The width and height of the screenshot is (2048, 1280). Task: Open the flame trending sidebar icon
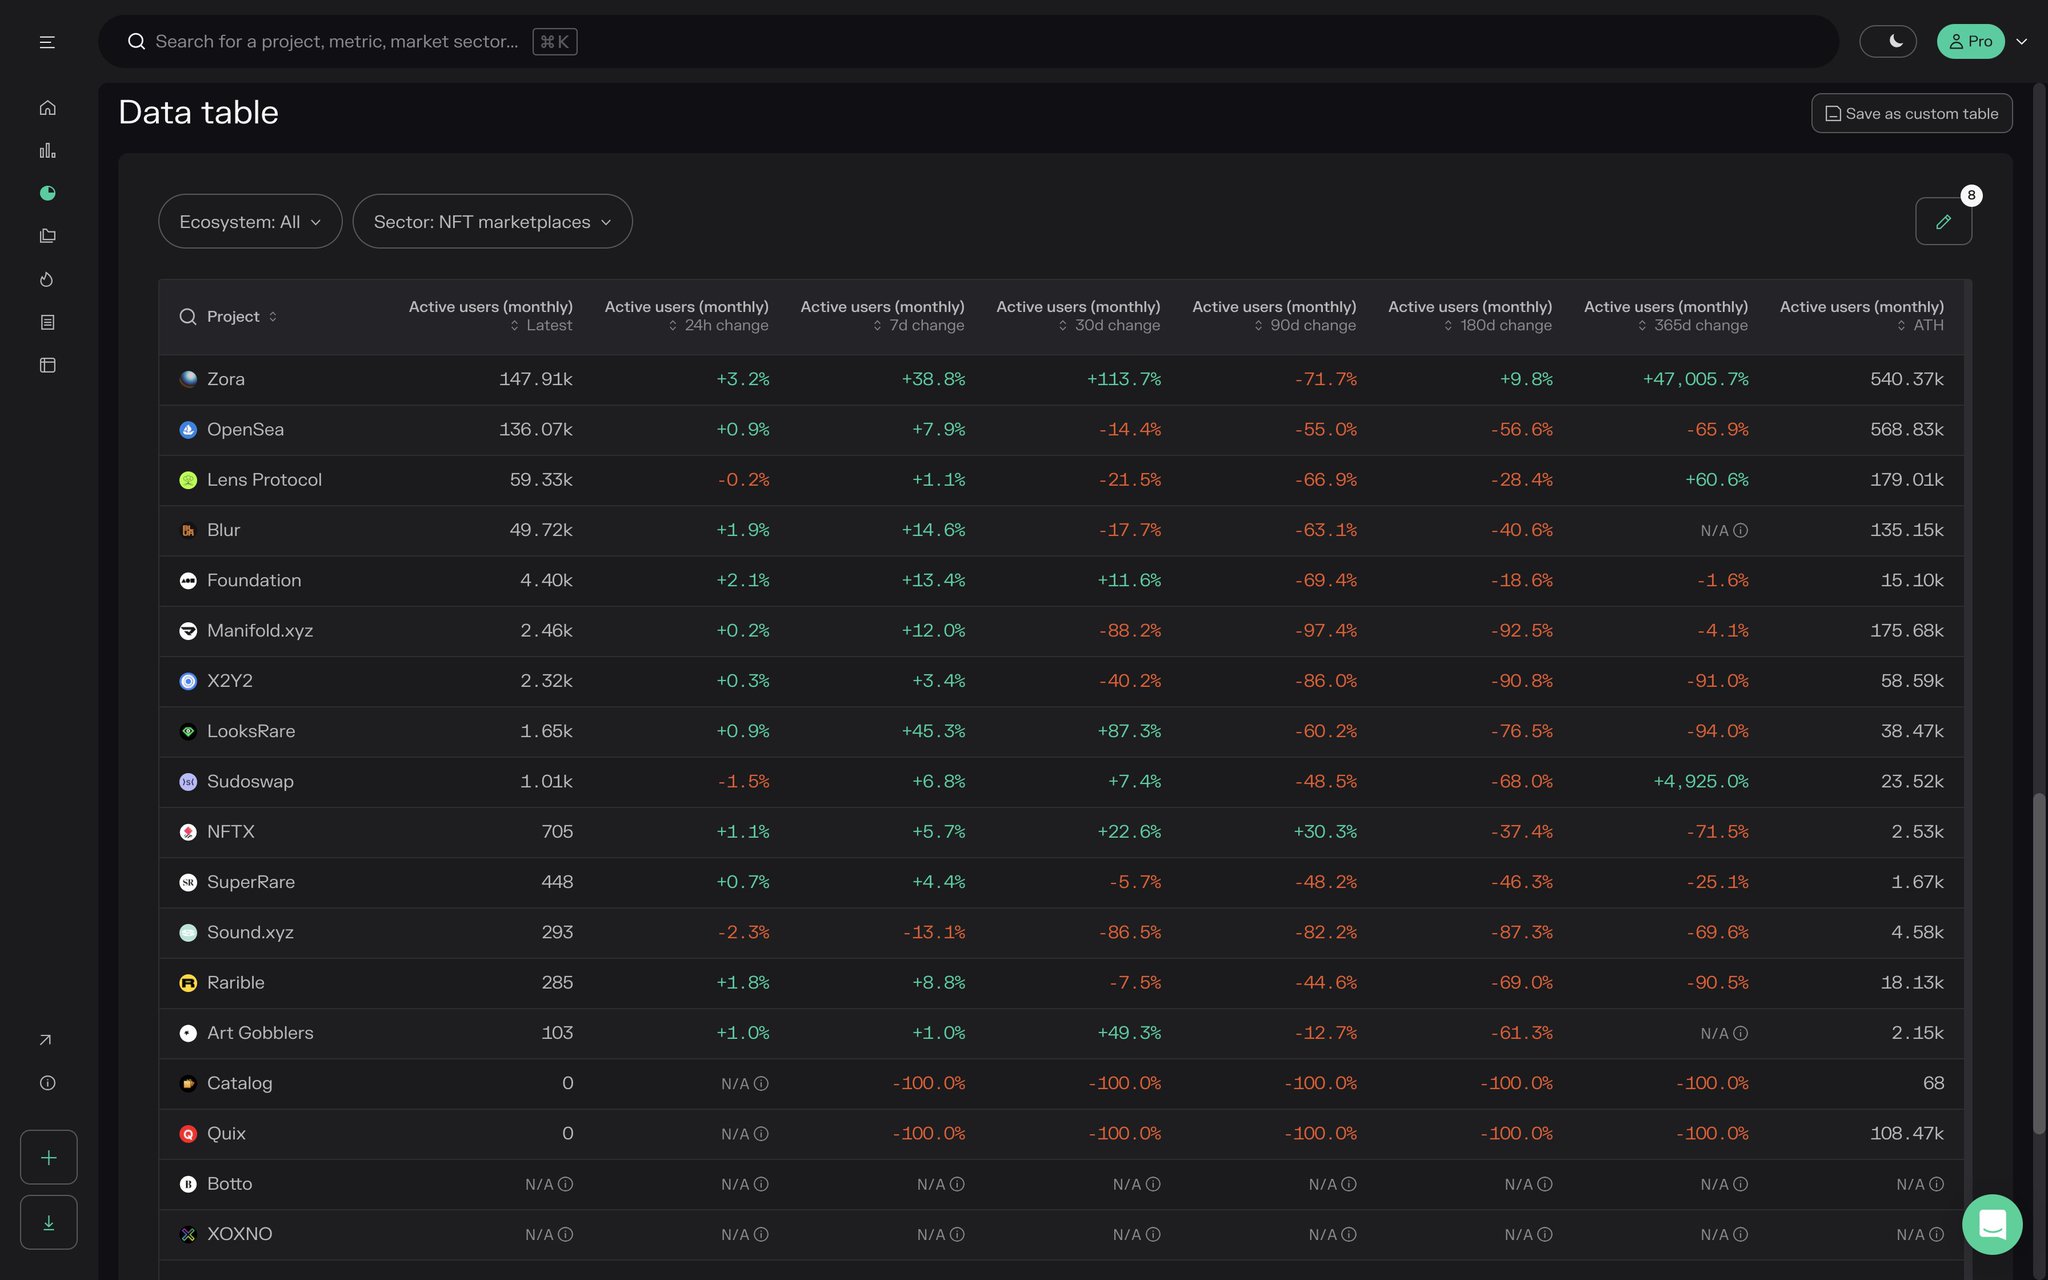(x=47, y=279)
